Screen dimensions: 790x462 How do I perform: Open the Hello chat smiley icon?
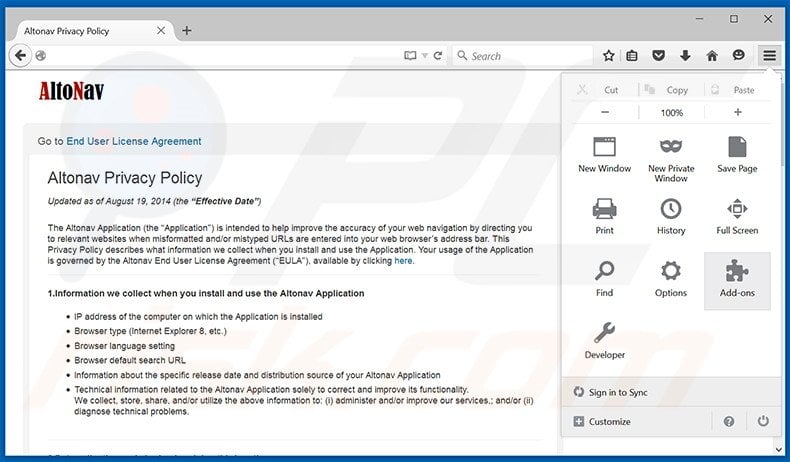tap(738, 55)
